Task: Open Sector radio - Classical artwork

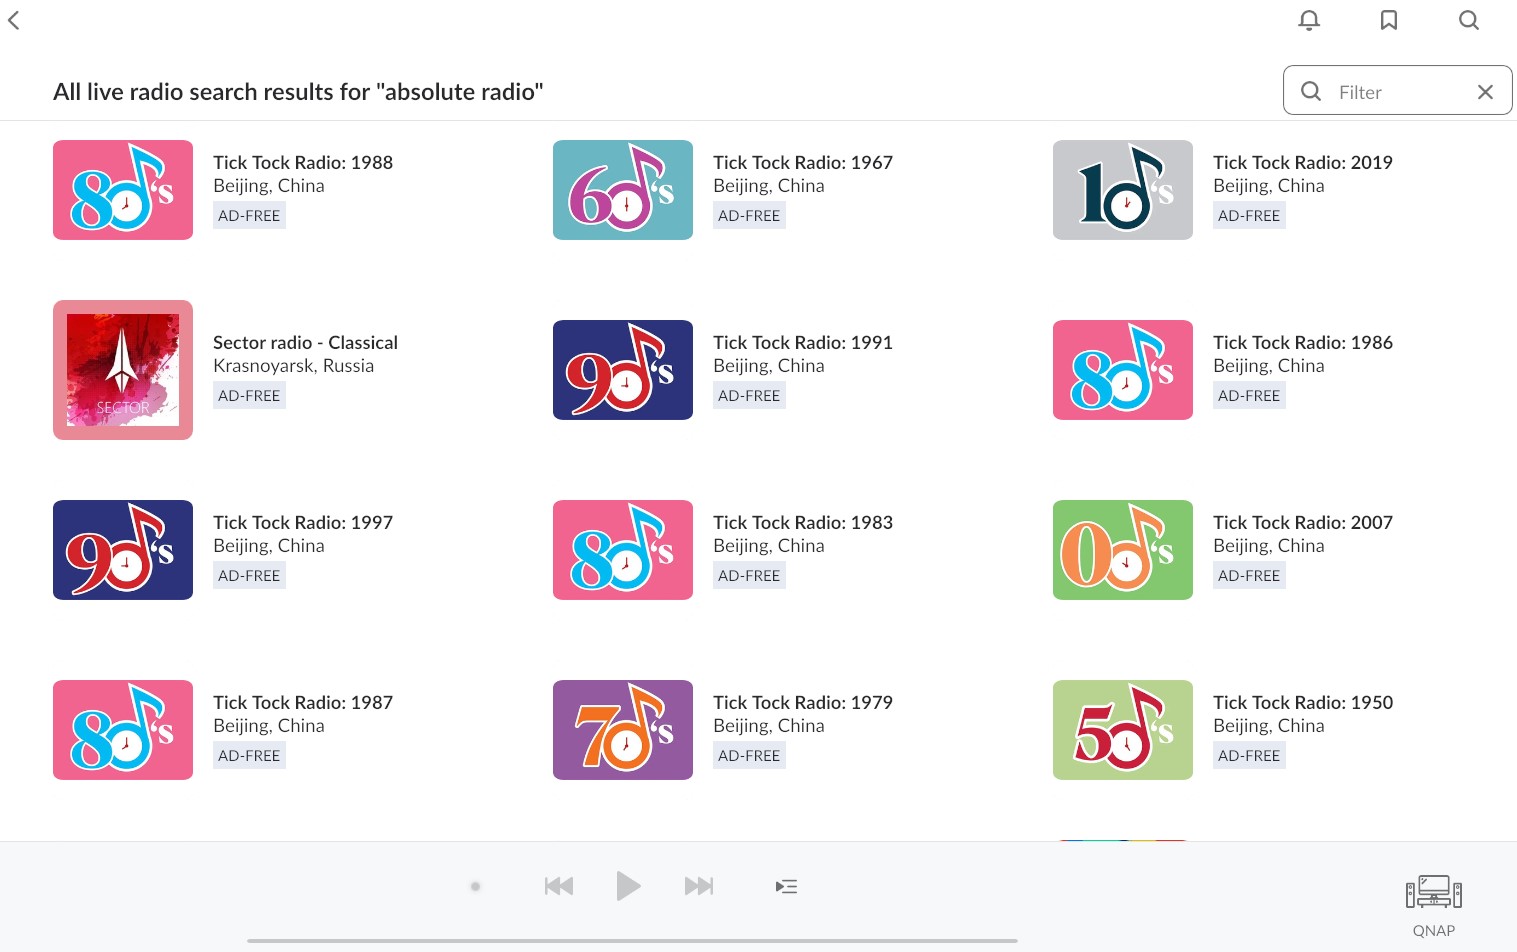Action: (x=123, y=370)
